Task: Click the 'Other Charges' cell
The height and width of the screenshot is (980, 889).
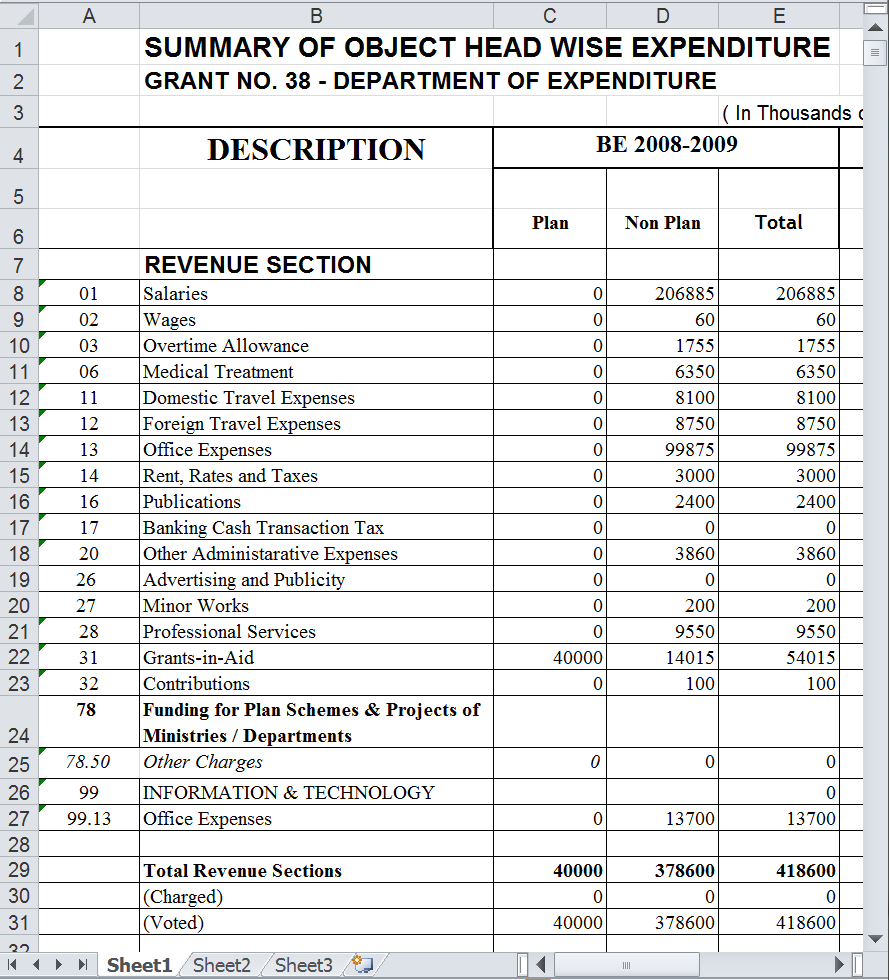Action: pos(316,762)
